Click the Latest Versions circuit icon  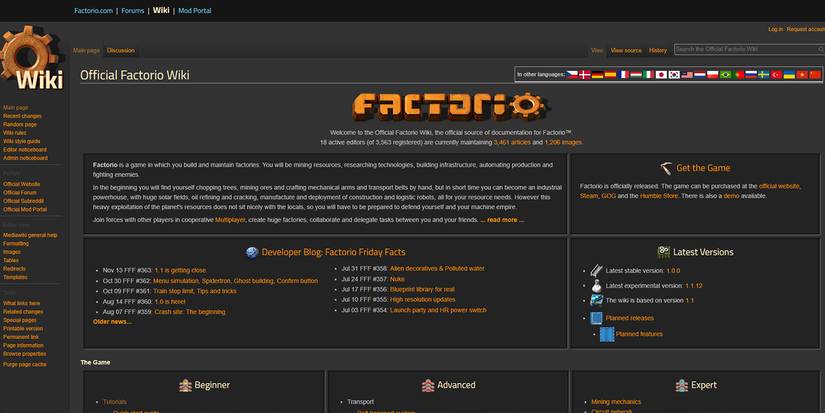(663, 252)
